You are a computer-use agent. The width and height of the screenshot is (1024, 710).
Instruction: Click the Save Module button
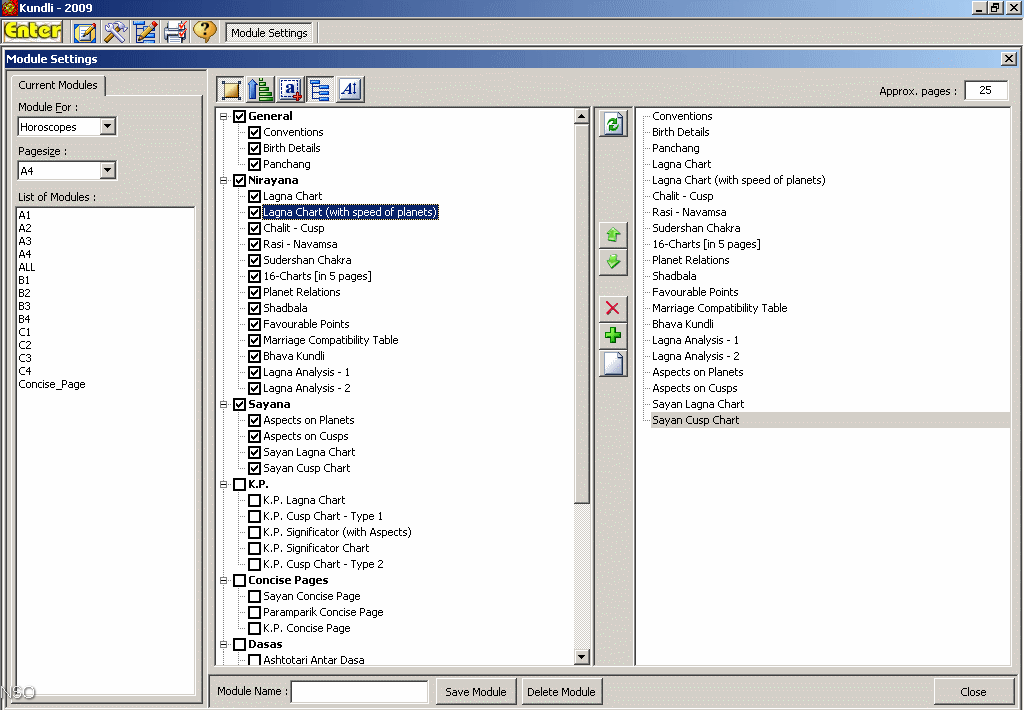[477, 692]
